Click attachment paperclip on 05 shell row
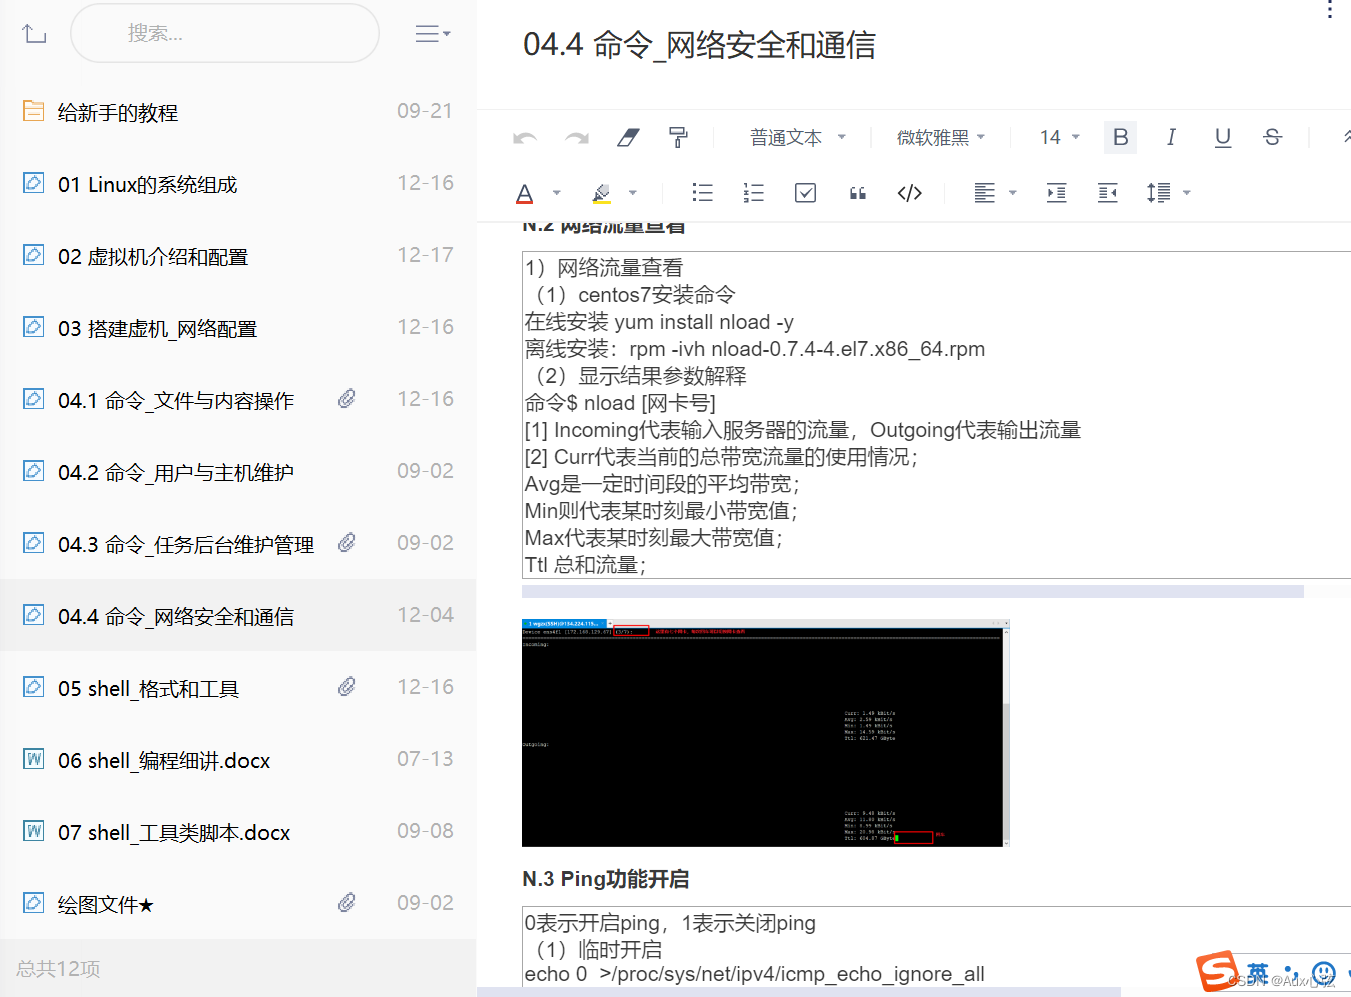Viewport: 1351px width, 997px height. point(346,687)
